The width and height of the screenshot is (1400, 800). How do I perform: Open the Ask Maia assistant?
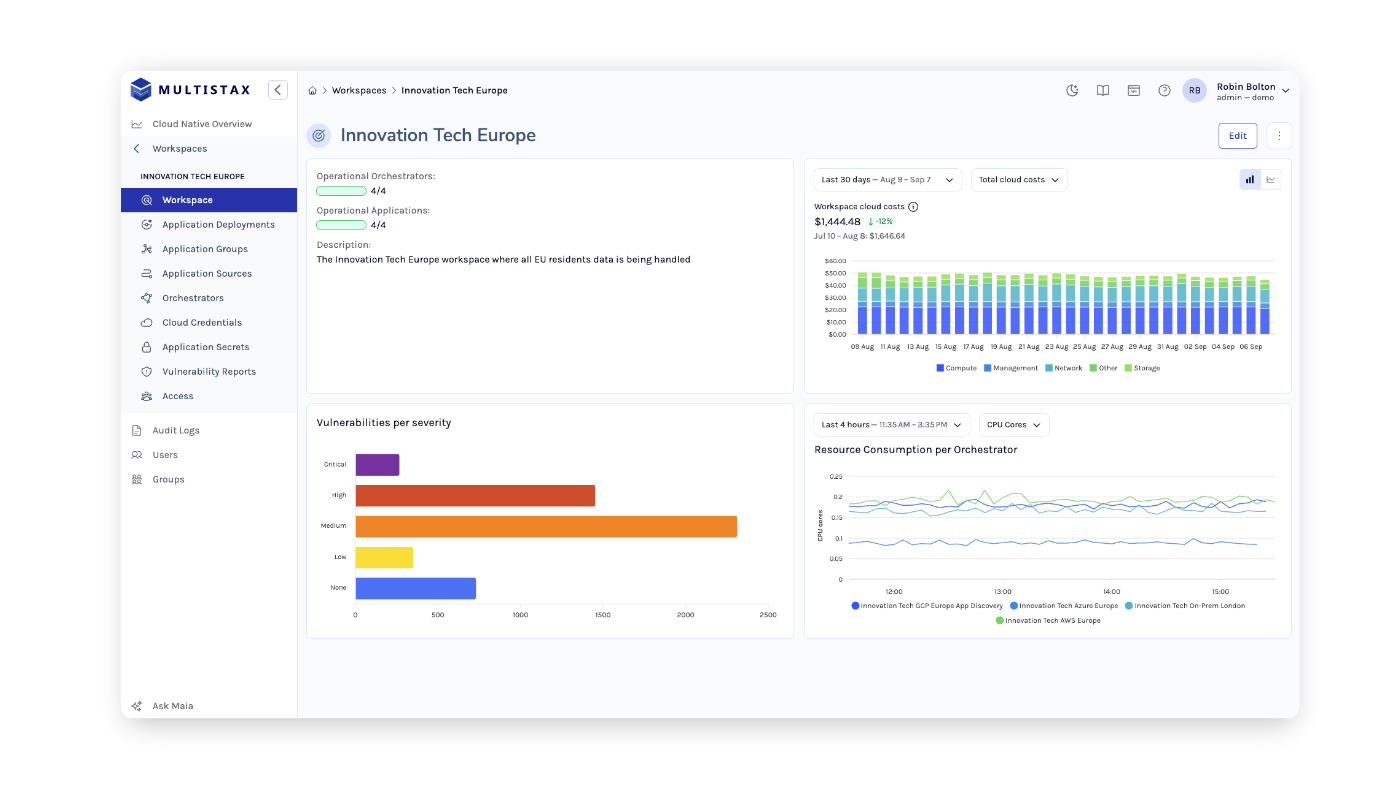click(x=172, y=706)
